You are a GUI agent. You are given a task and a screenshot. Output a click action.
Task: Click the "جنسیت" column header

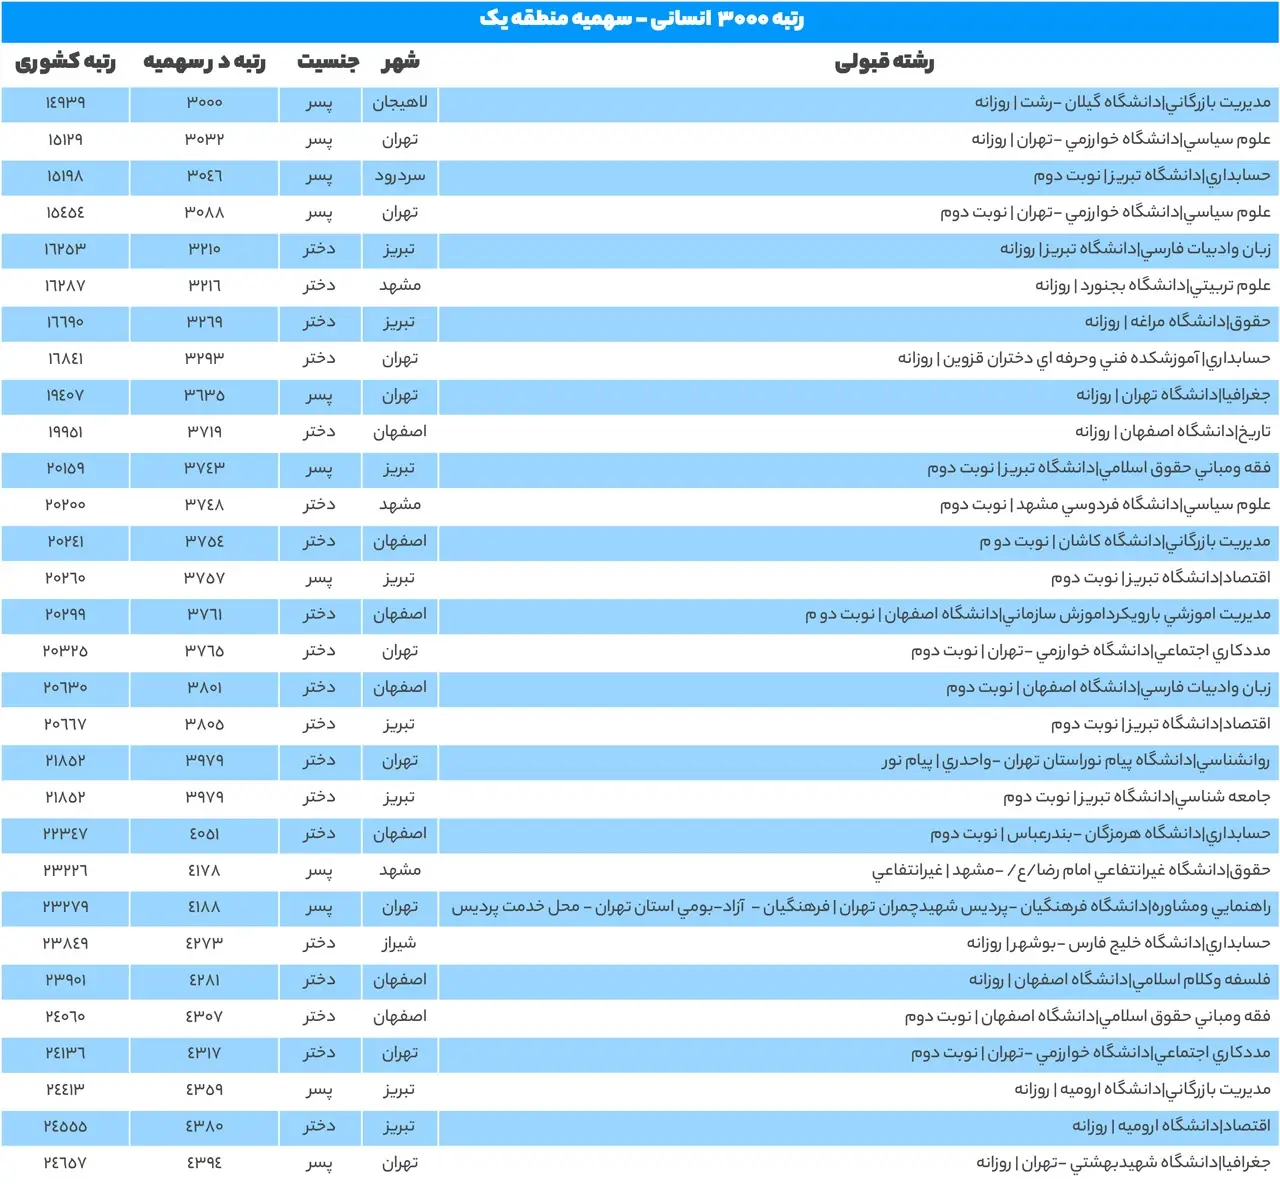pyautogui.click(x=327, y=63)
